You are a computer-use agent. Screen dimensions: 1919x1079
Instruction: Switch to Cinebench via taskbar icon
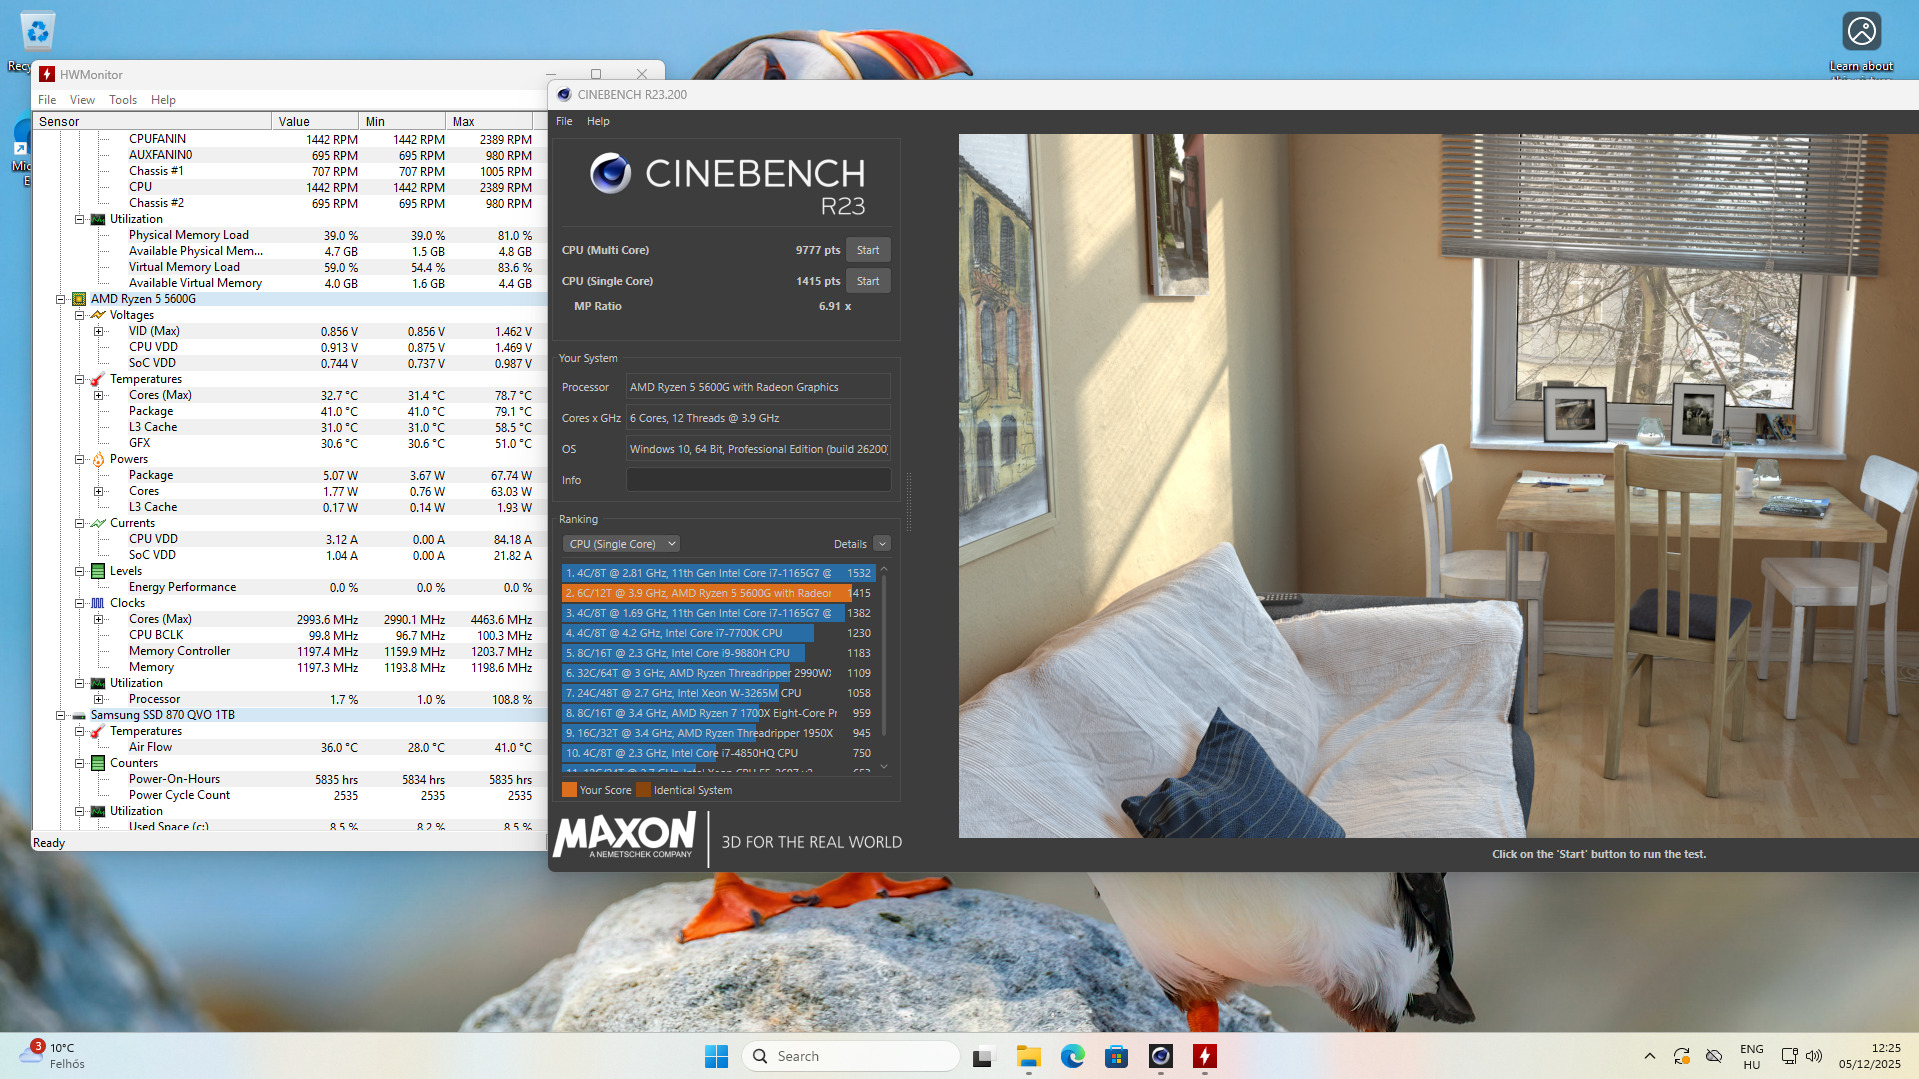tap(1160, 1056)
